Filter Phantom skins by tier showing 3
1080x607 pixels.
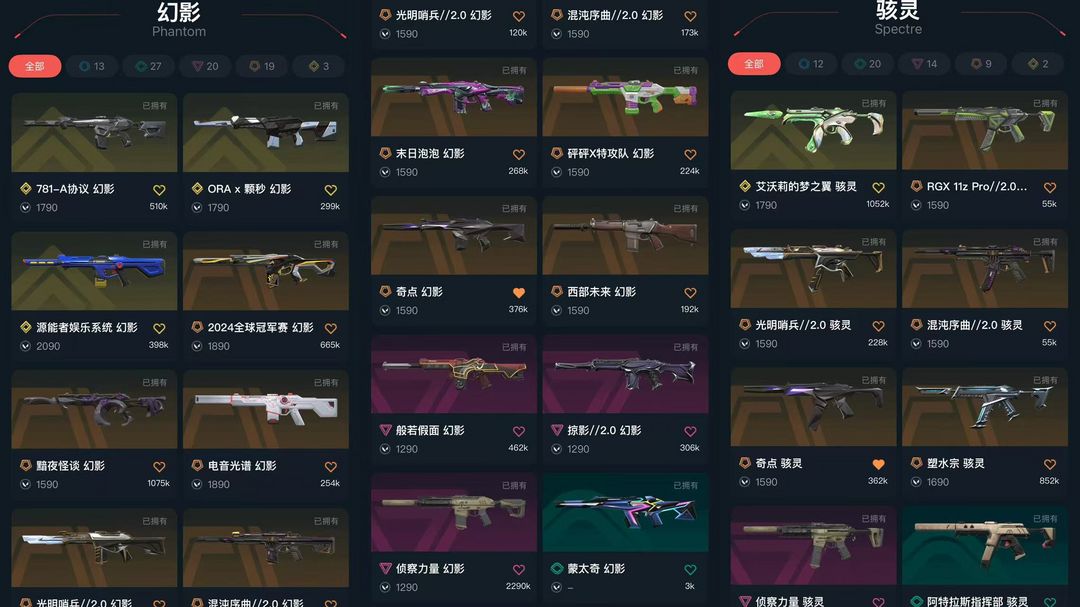[x=319, y=66]
